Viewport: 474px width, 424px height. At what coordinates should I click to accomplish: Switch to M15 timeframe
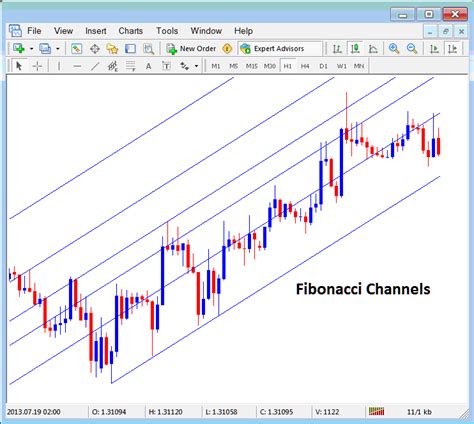click(252, 66)
